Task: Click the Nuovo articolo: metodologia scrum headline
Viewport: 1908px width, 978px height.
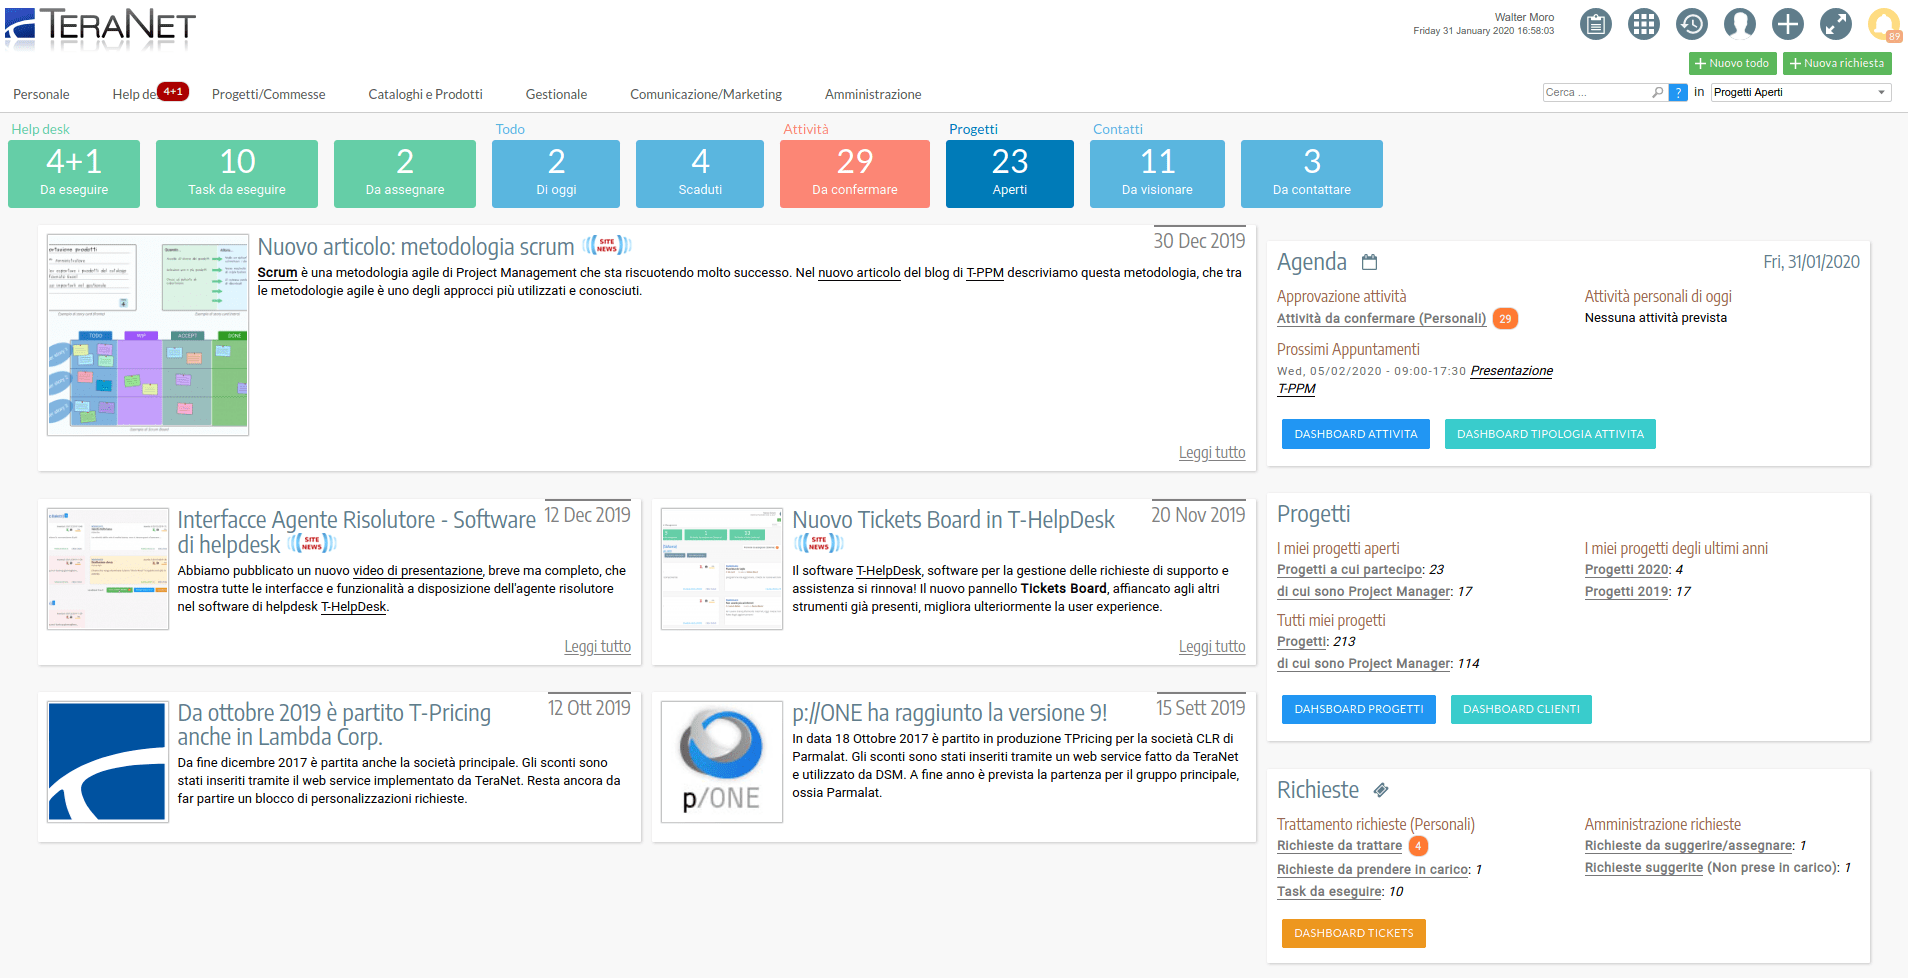Action: [x=416, y=246]
